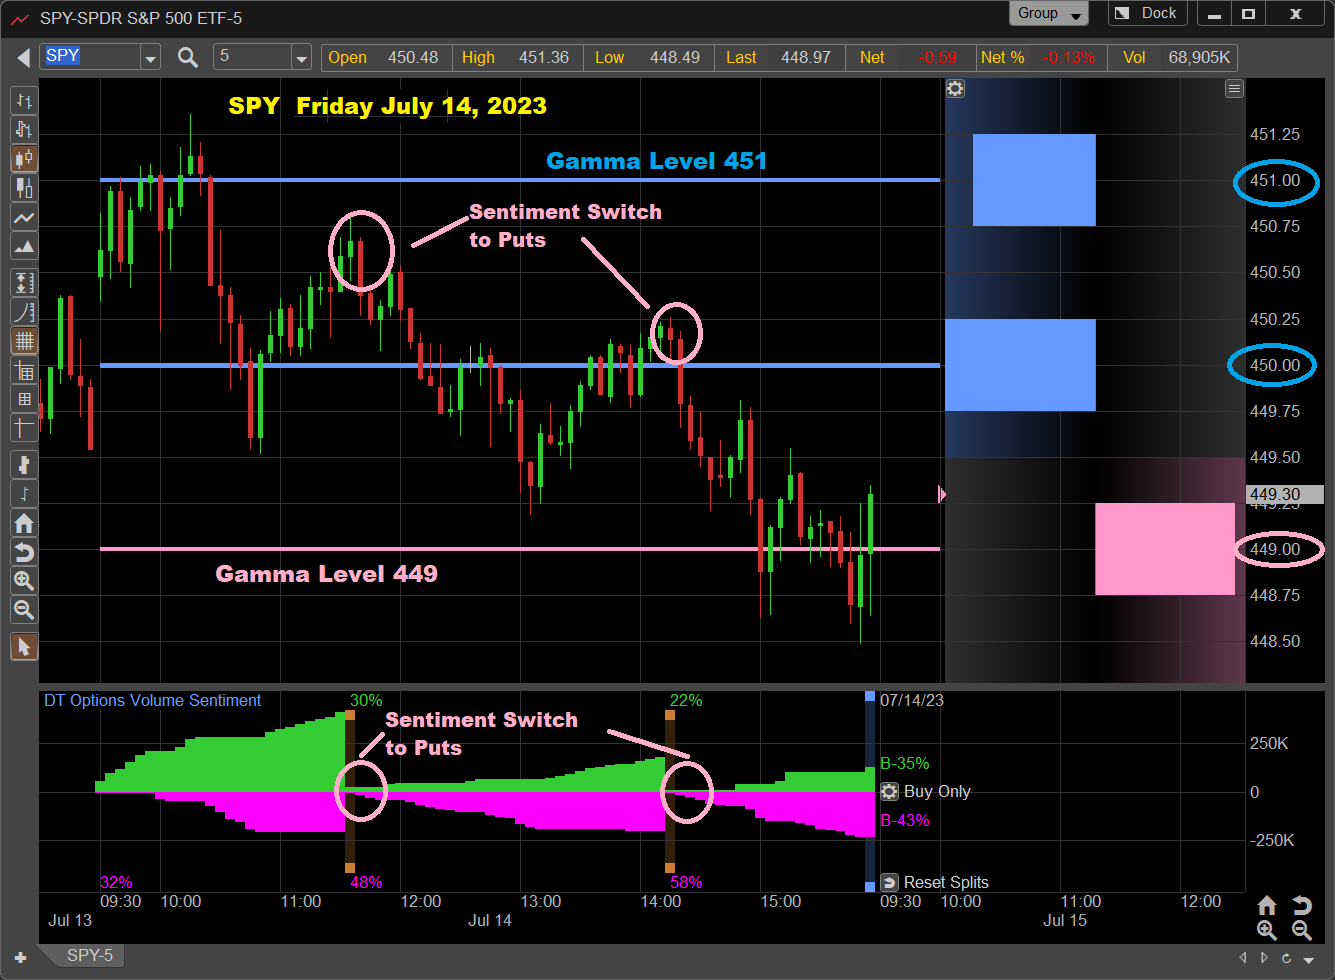Screen dimensions: 1335x980
Task: Widen the candle bars with thick-bar icon
Action: (x=24, y=464)
